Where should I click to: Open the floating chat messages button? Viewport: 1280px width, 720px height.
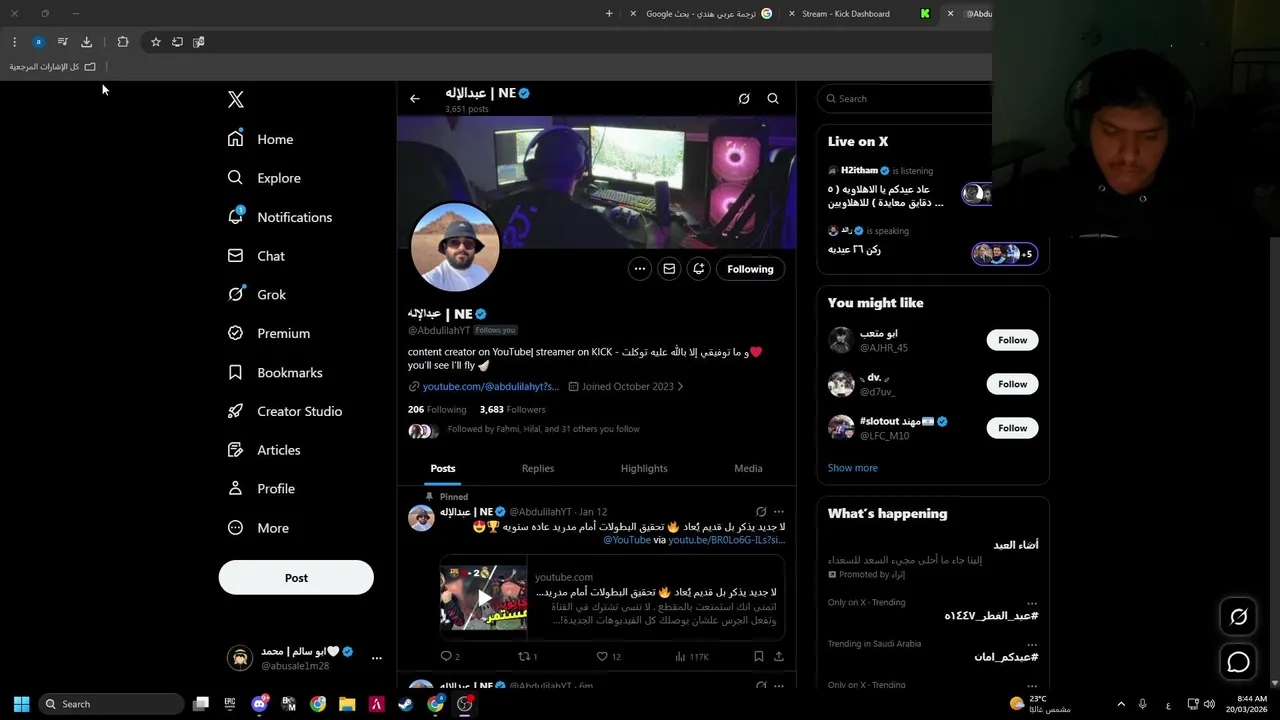(1238, 662)
